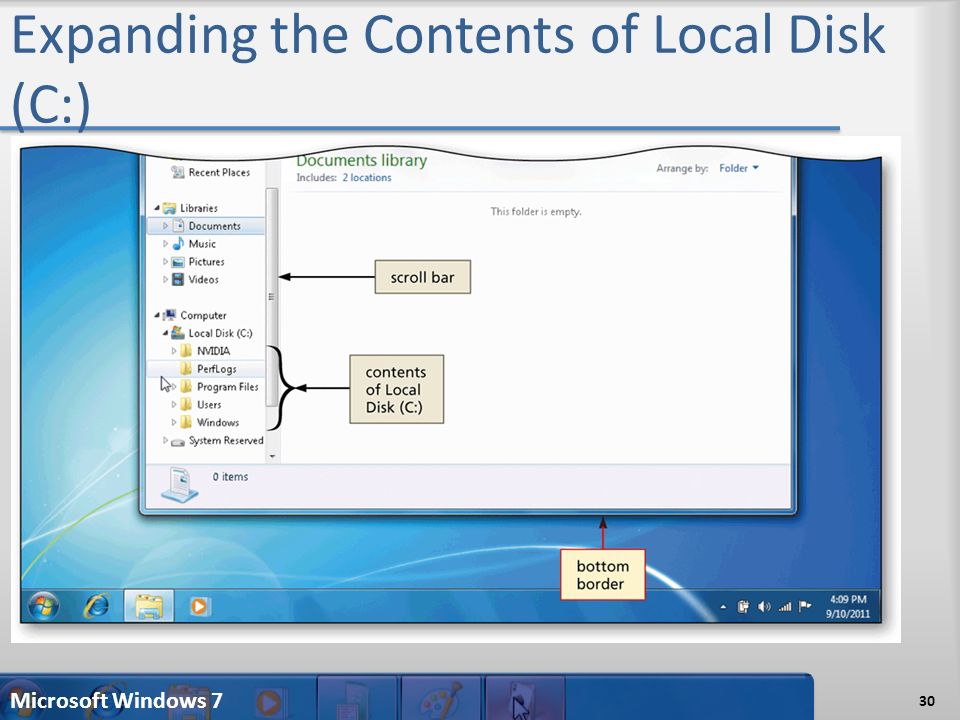Click the Libraries folder icon
Screen dimensions: 960x720
169,208
